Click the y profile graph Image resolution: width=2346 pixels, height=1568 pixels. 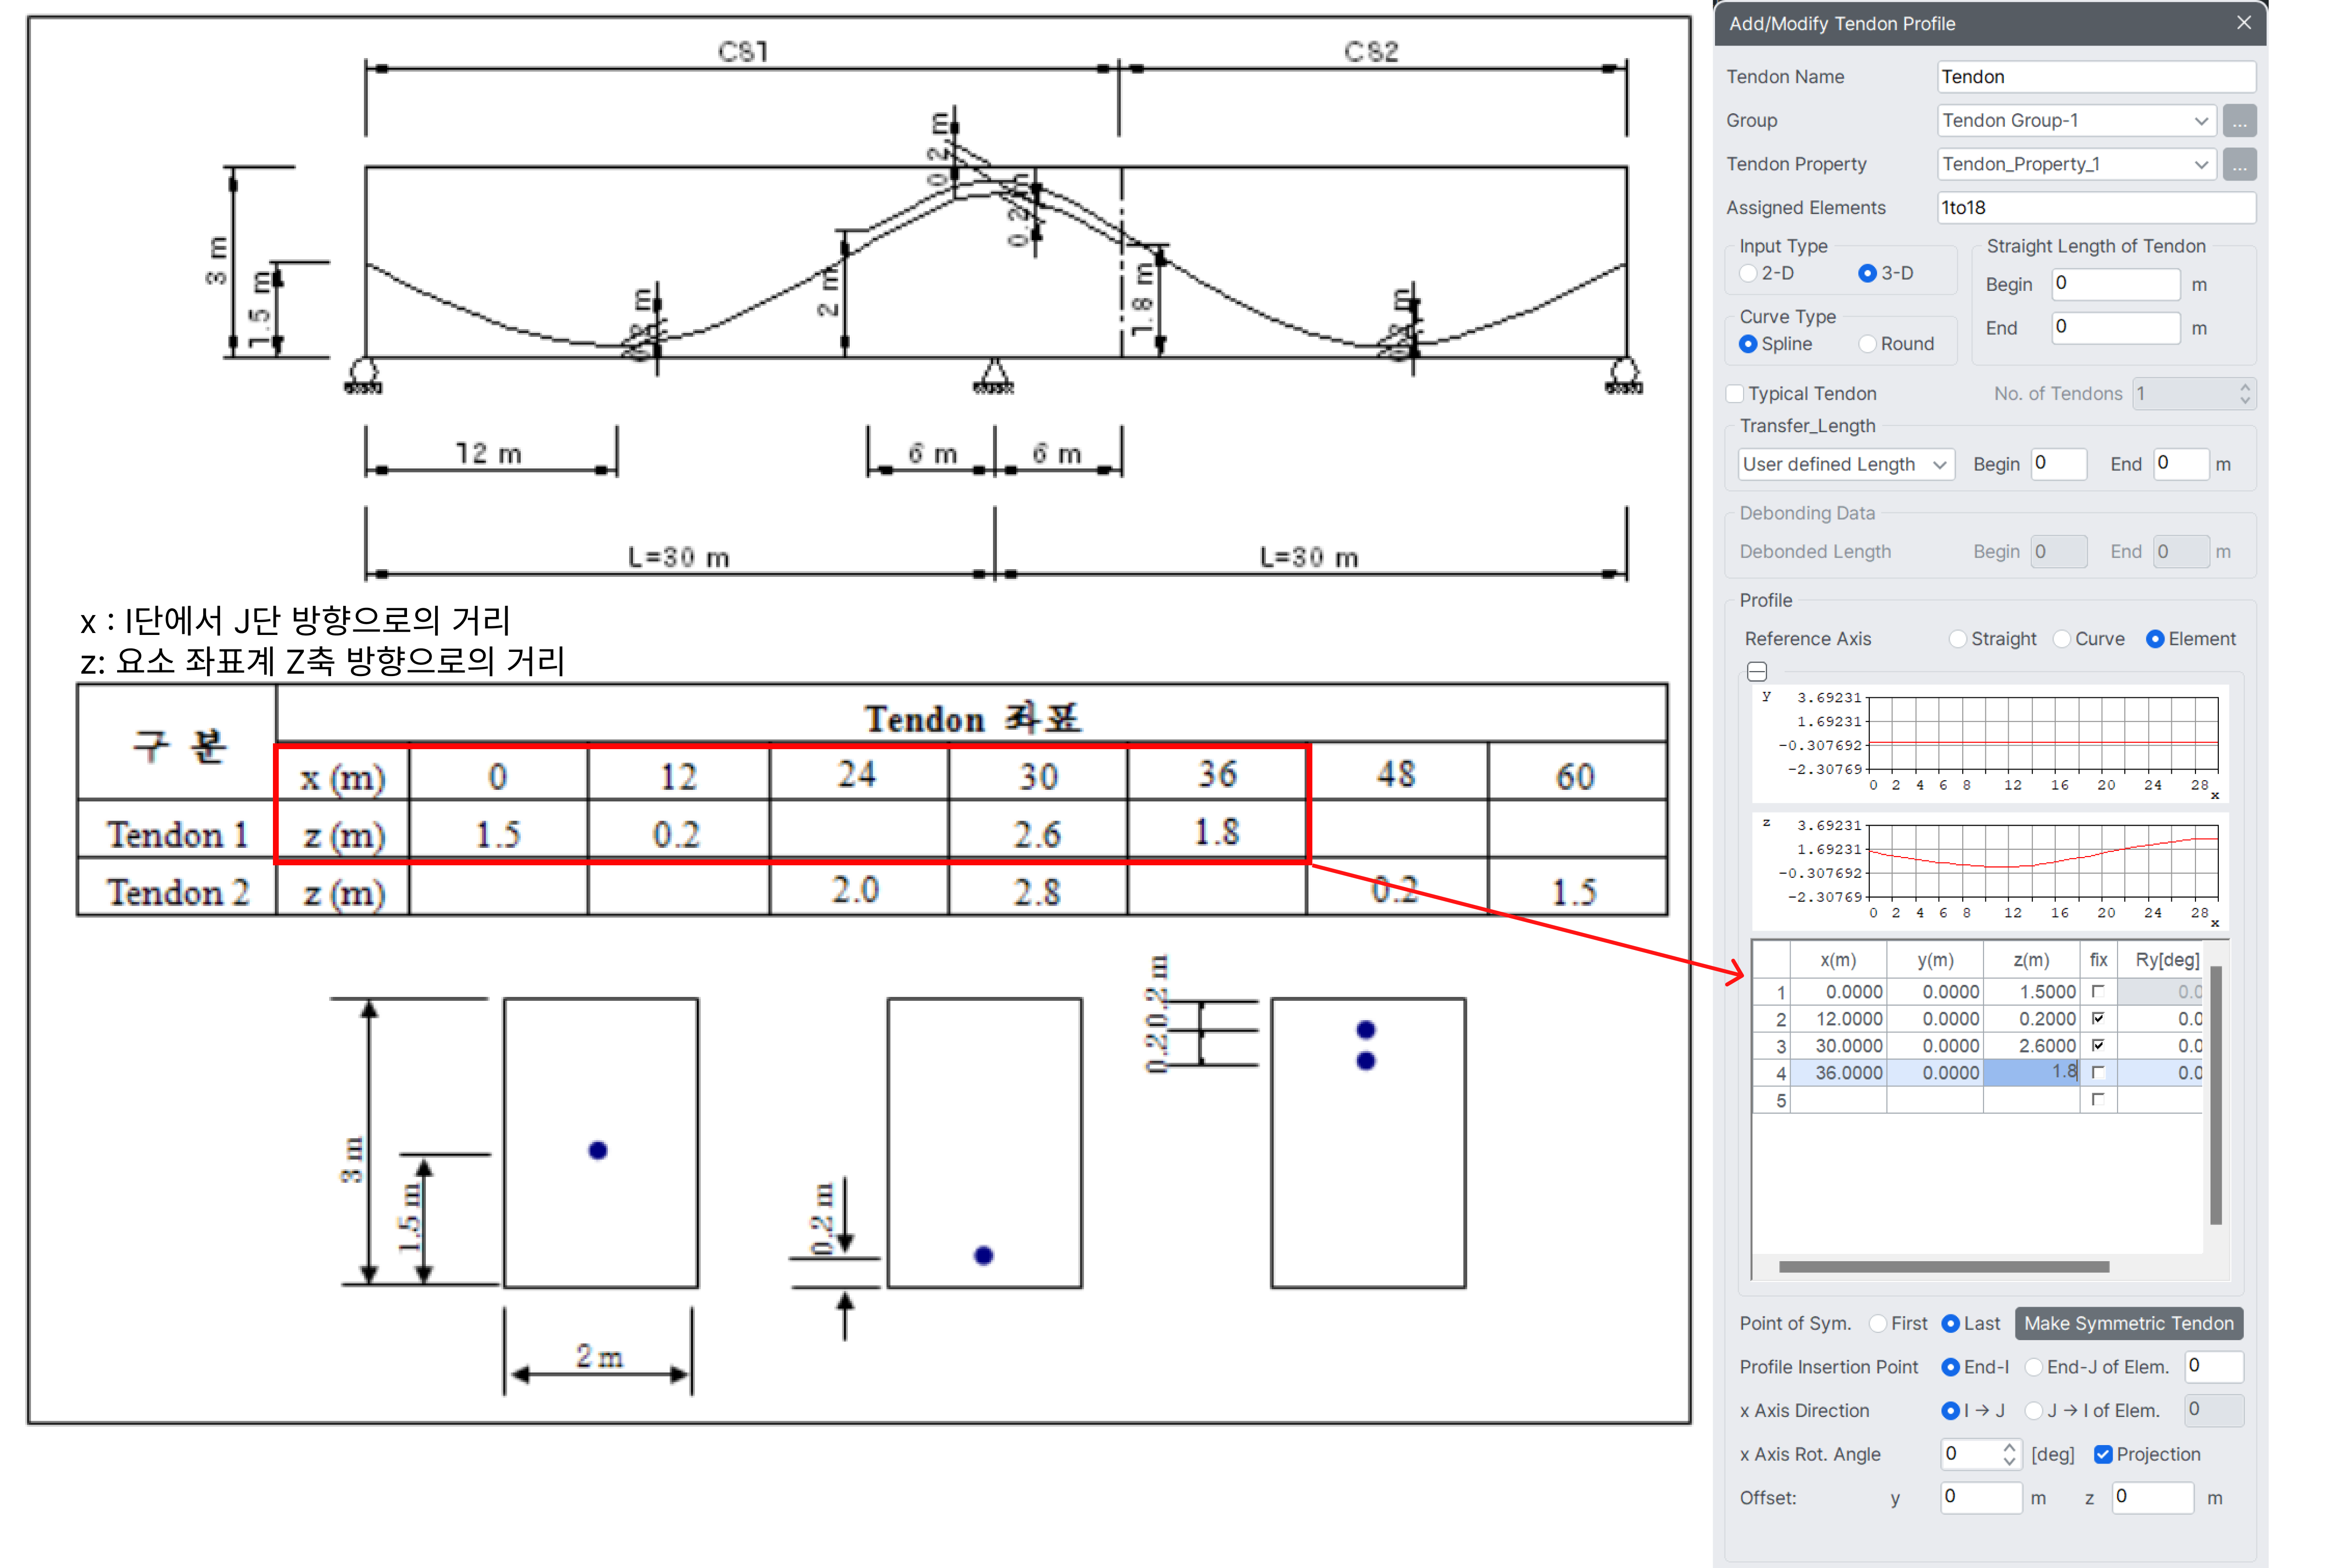click(1990, 743)
